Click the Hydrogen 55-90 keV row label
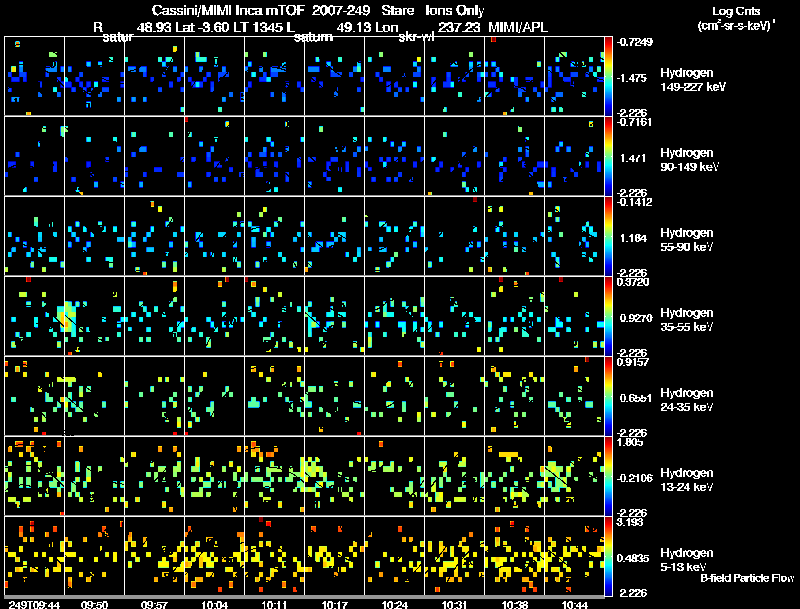The image size is (800, 609). point(687,240)
